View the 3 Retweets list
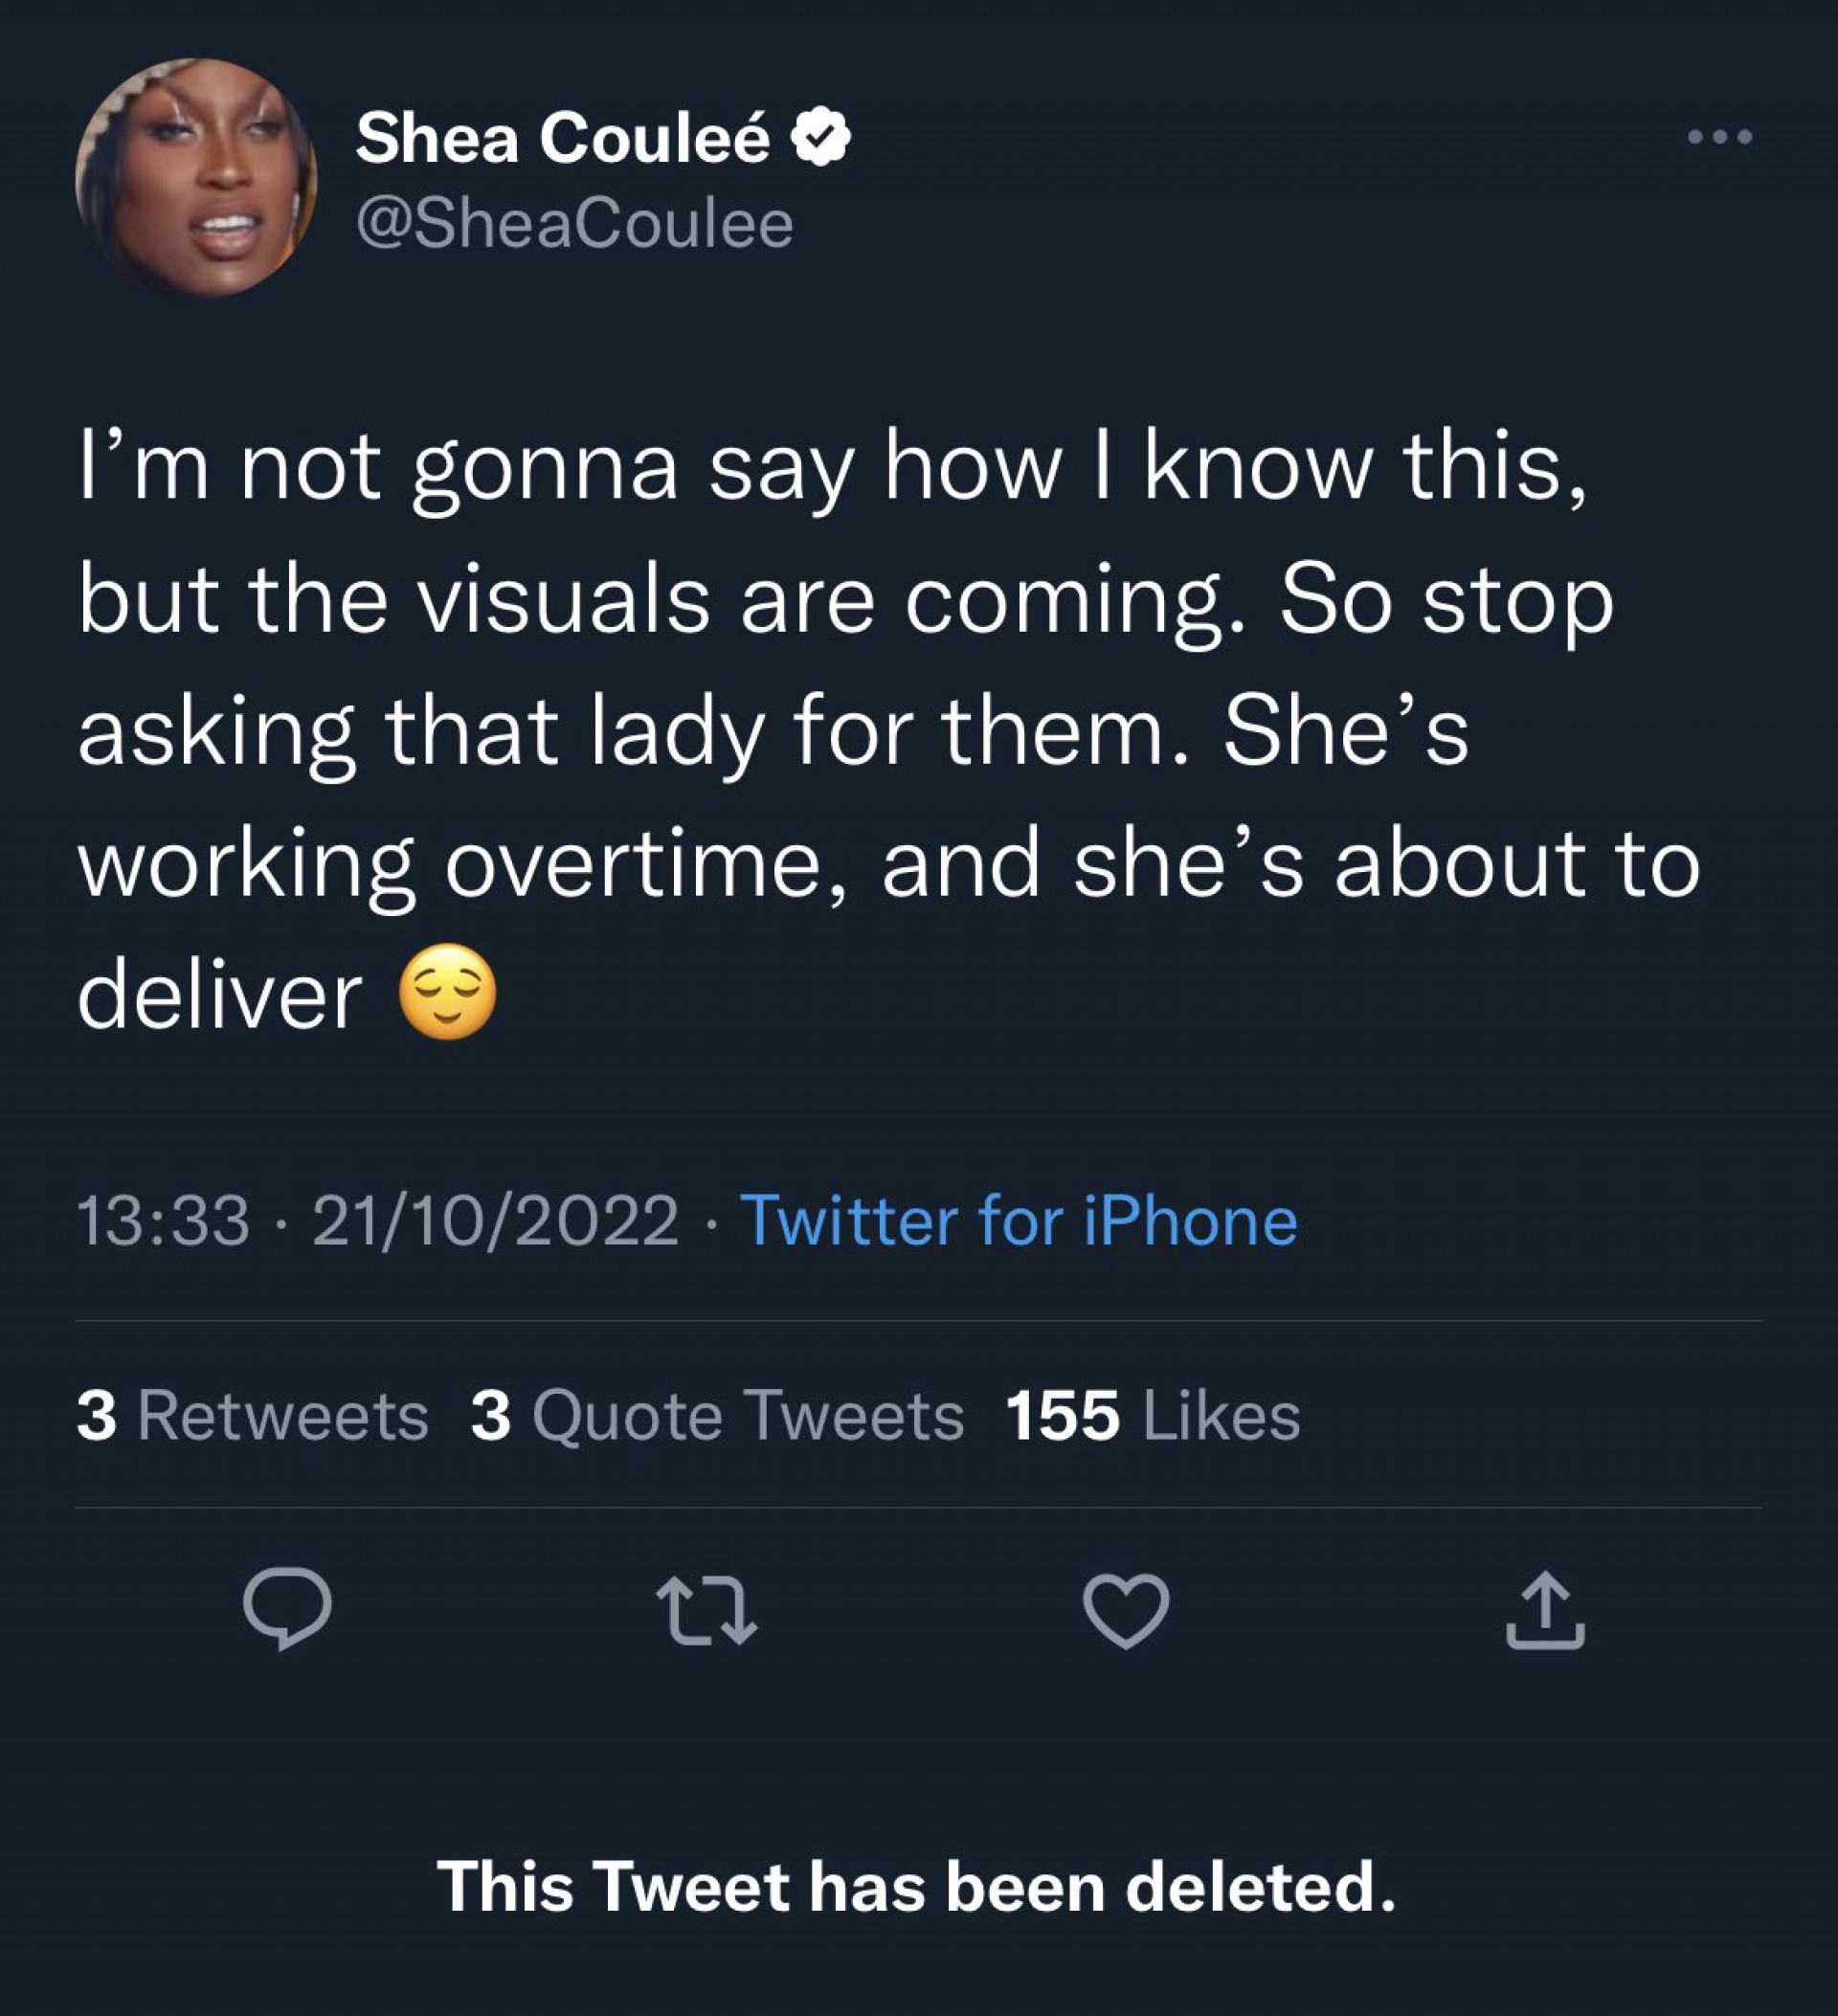 (x=252, y=1416)
